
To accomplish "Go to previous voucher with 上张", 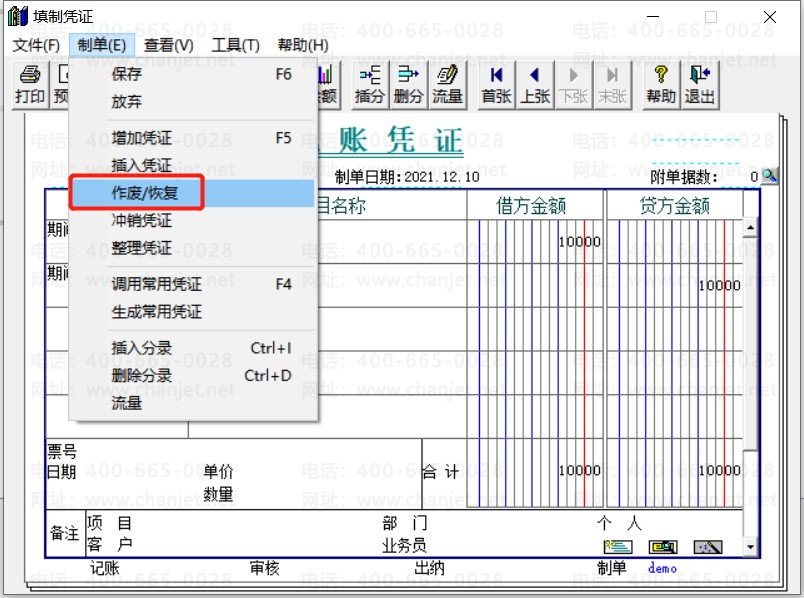I will pyautogui.click(x=535, y=85).
